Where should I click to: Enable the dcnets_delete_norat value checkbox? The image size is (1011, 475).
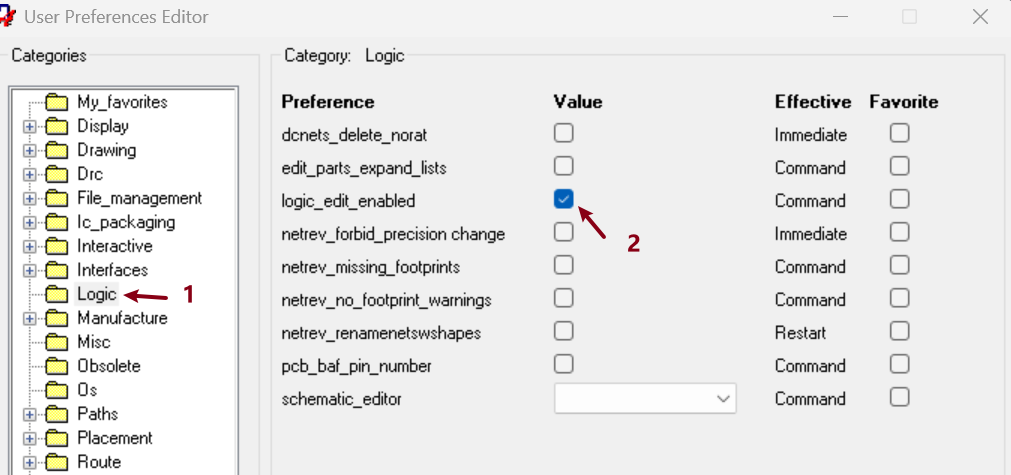click(564, 133)
